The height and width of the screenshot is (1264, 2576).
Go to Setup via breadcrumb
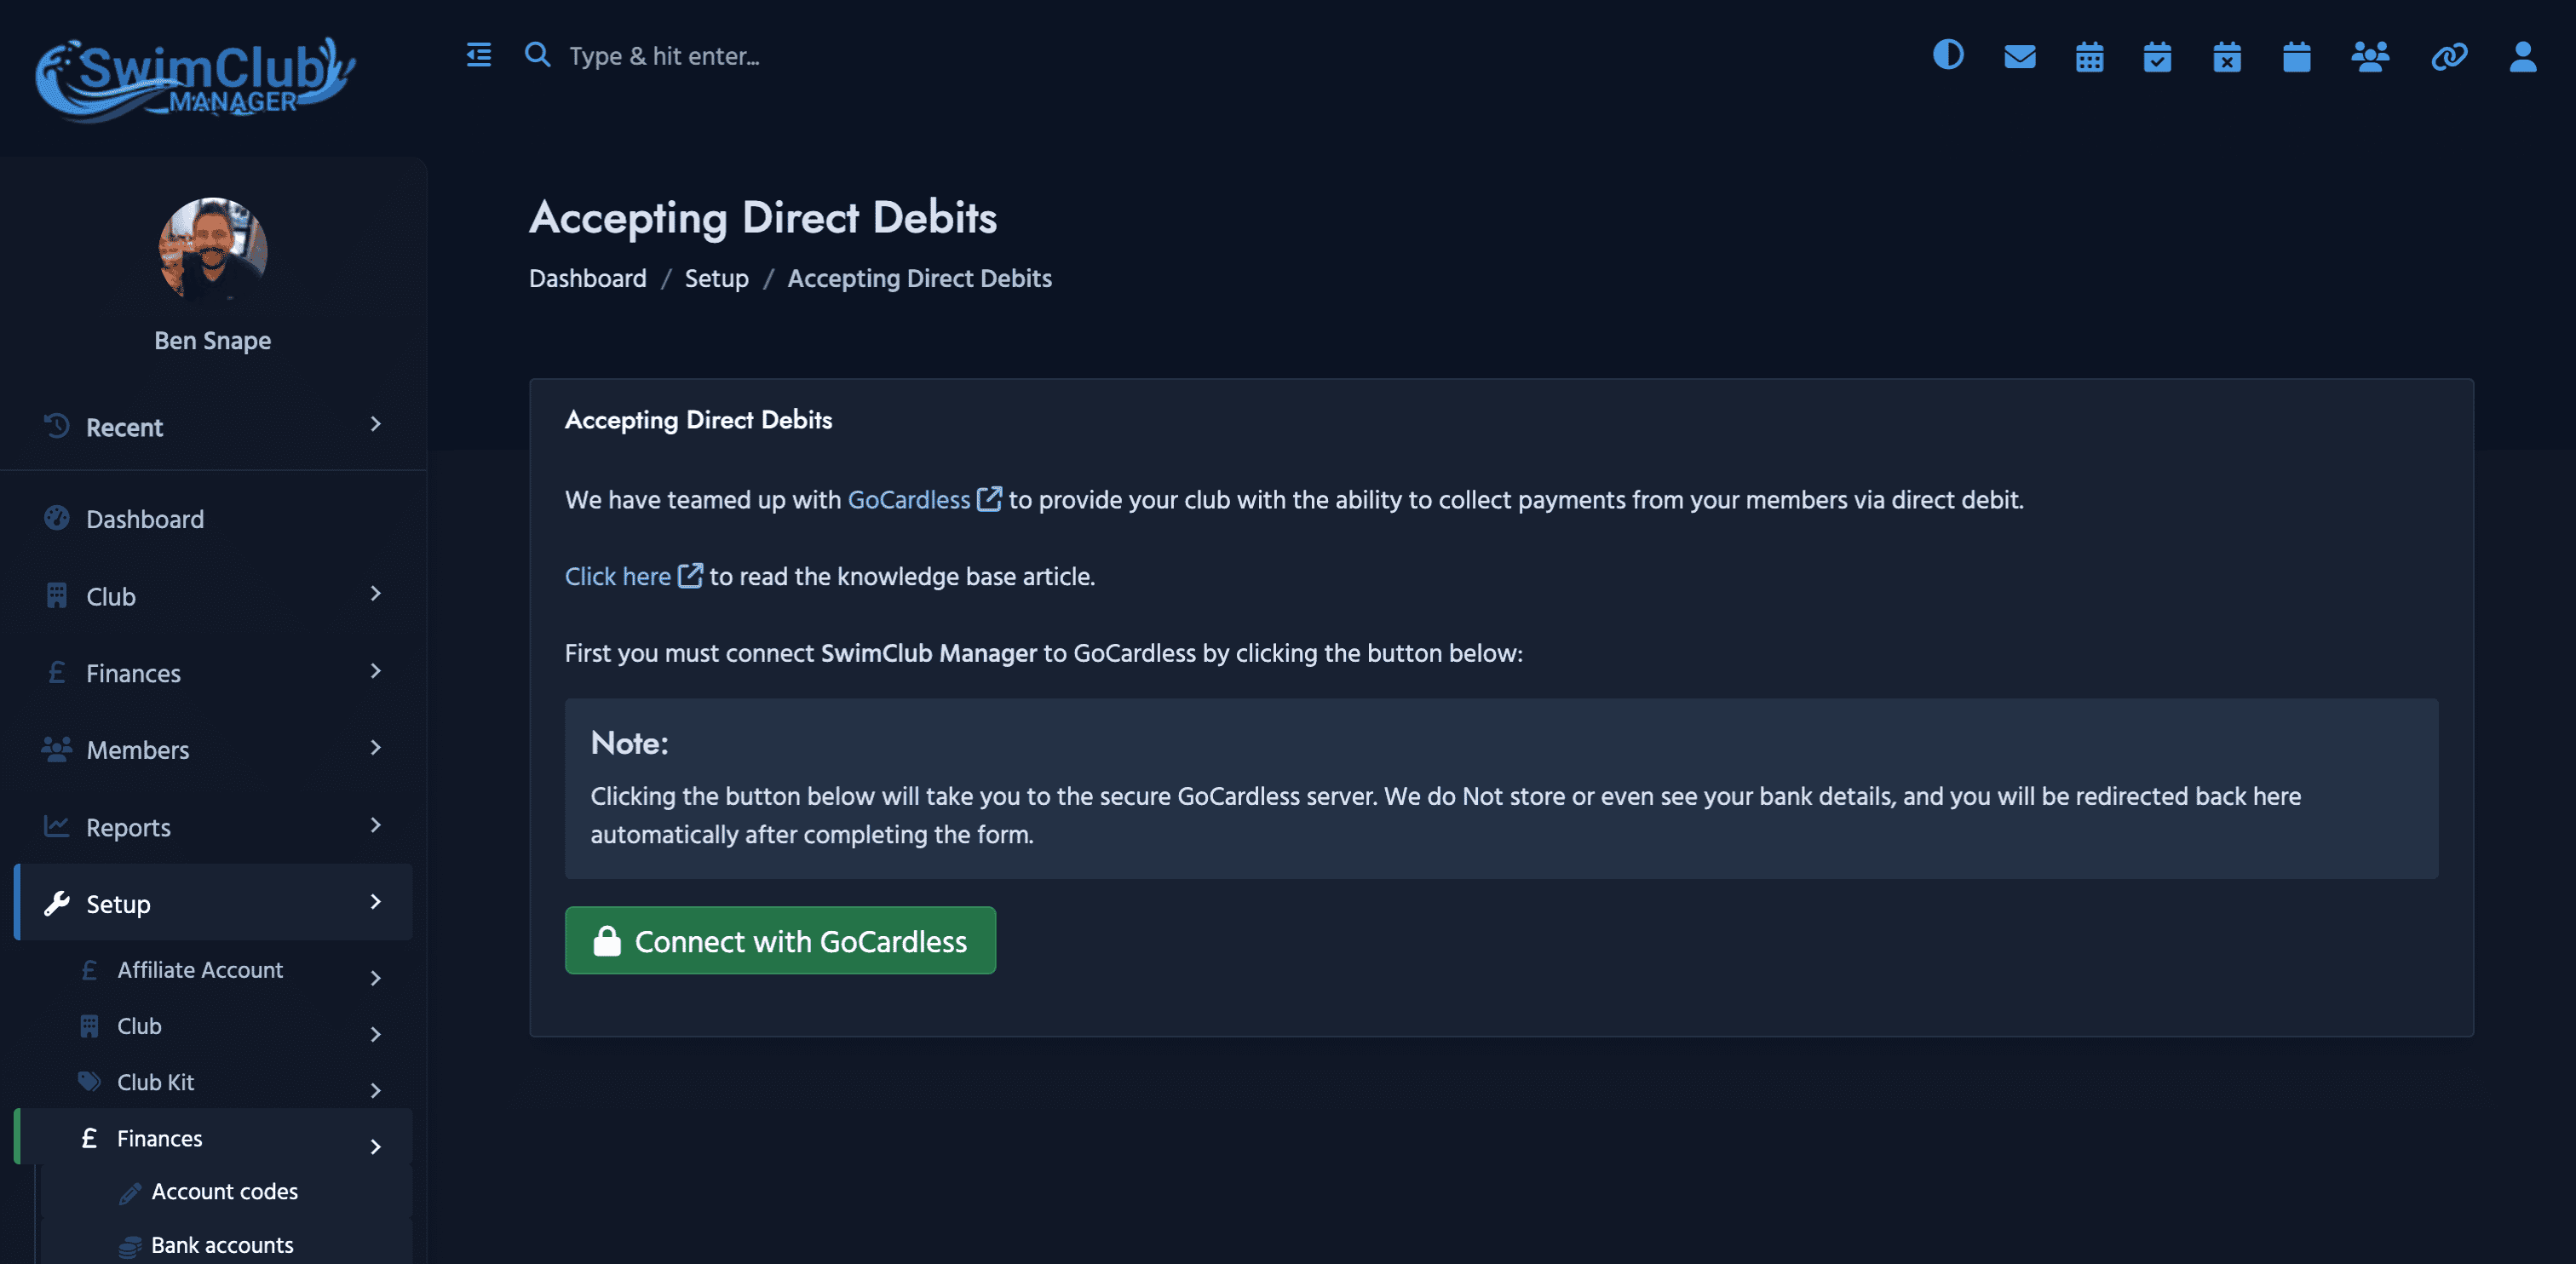point(717,278)
